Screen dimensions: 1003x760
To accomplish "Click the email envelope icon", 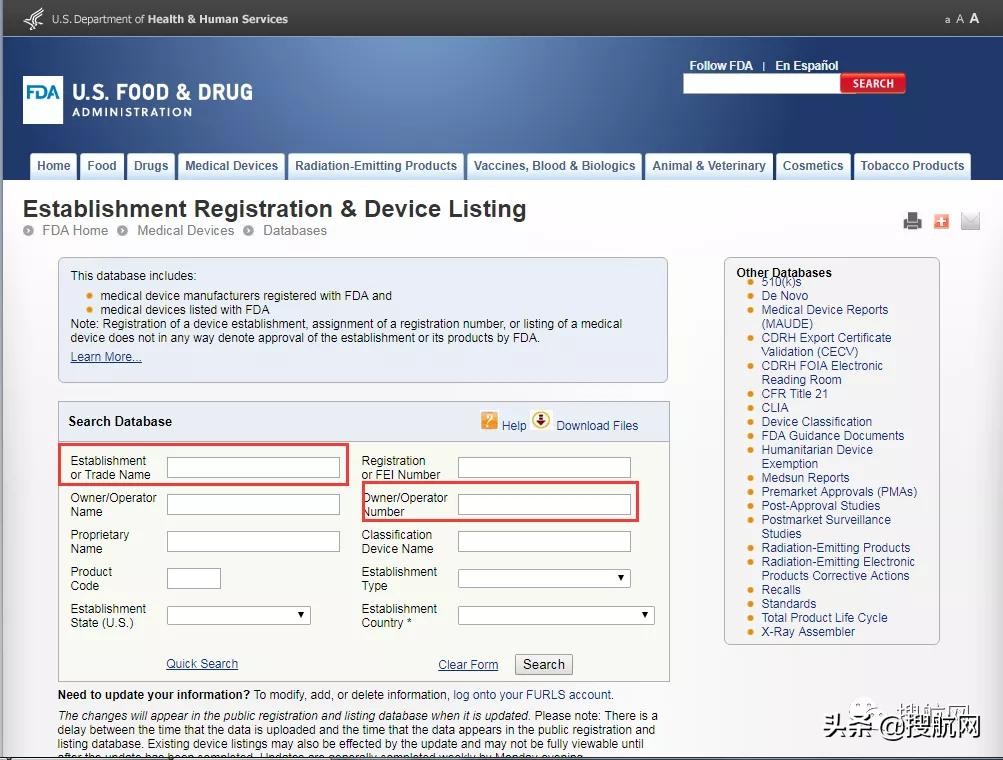I will [970, 221].
